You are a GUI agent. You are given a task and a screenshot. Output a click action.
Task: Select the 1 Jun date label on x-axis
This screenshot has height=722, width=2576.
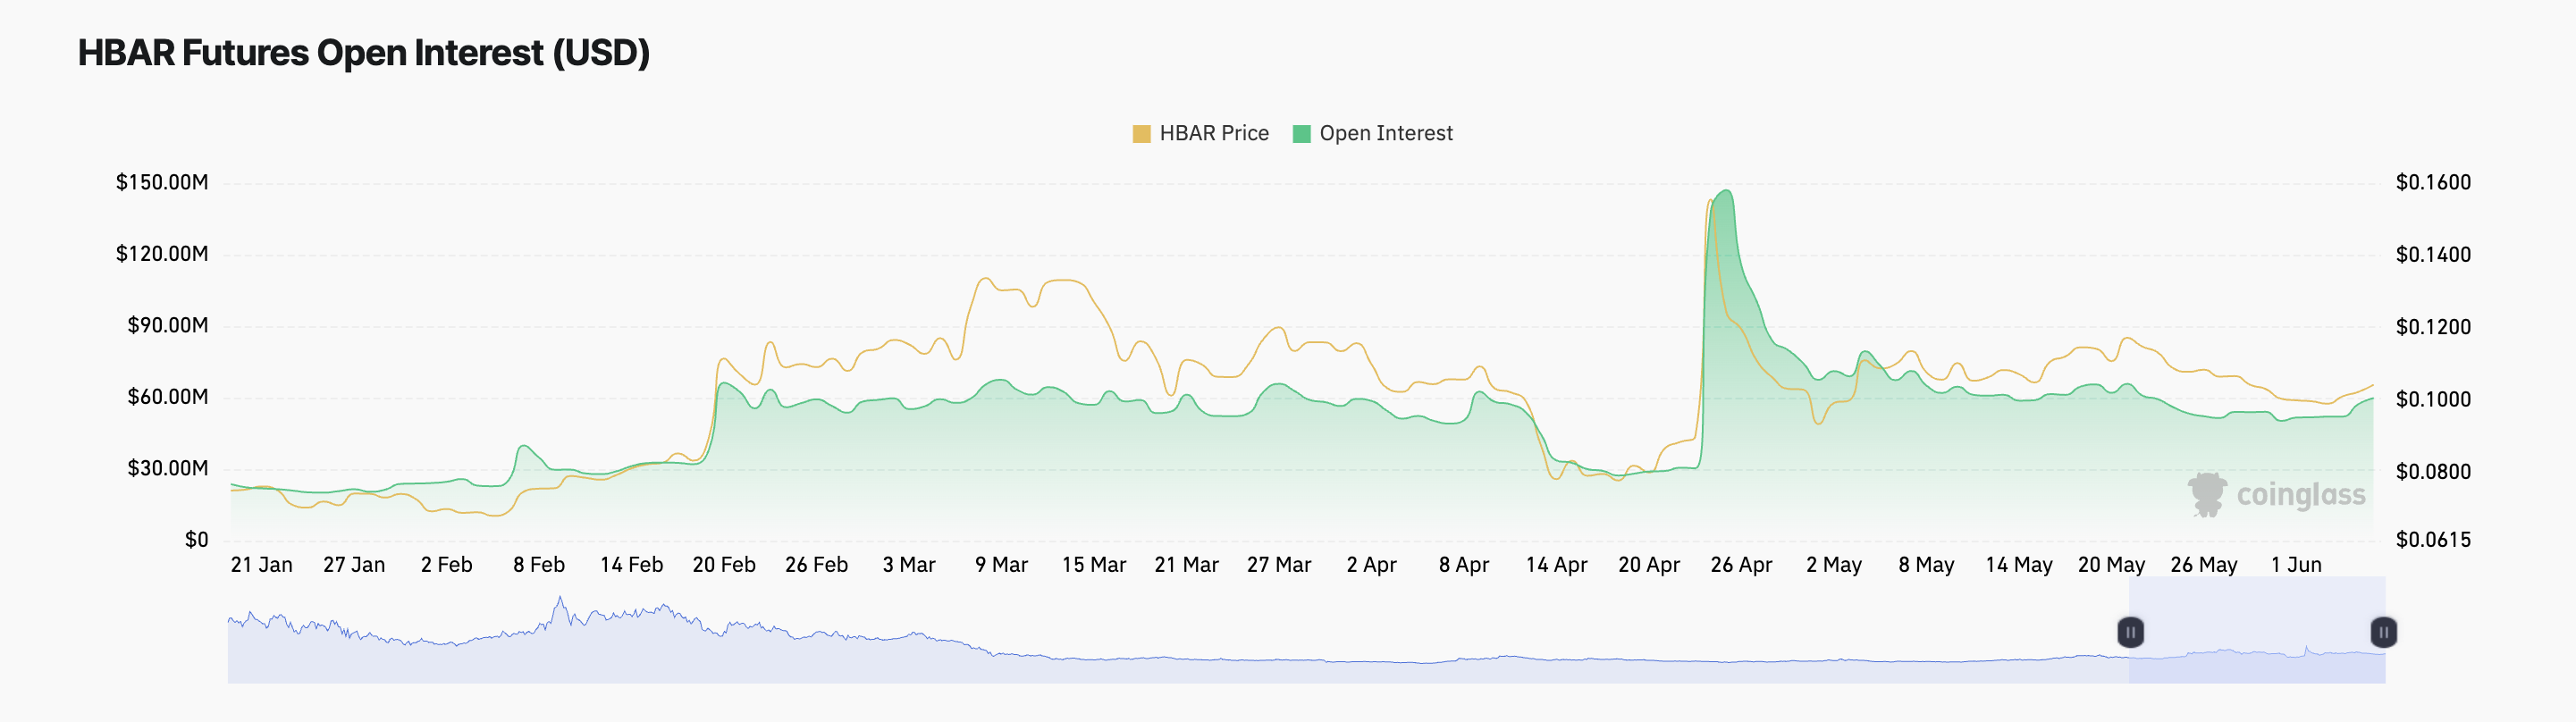click(2296, 565)
